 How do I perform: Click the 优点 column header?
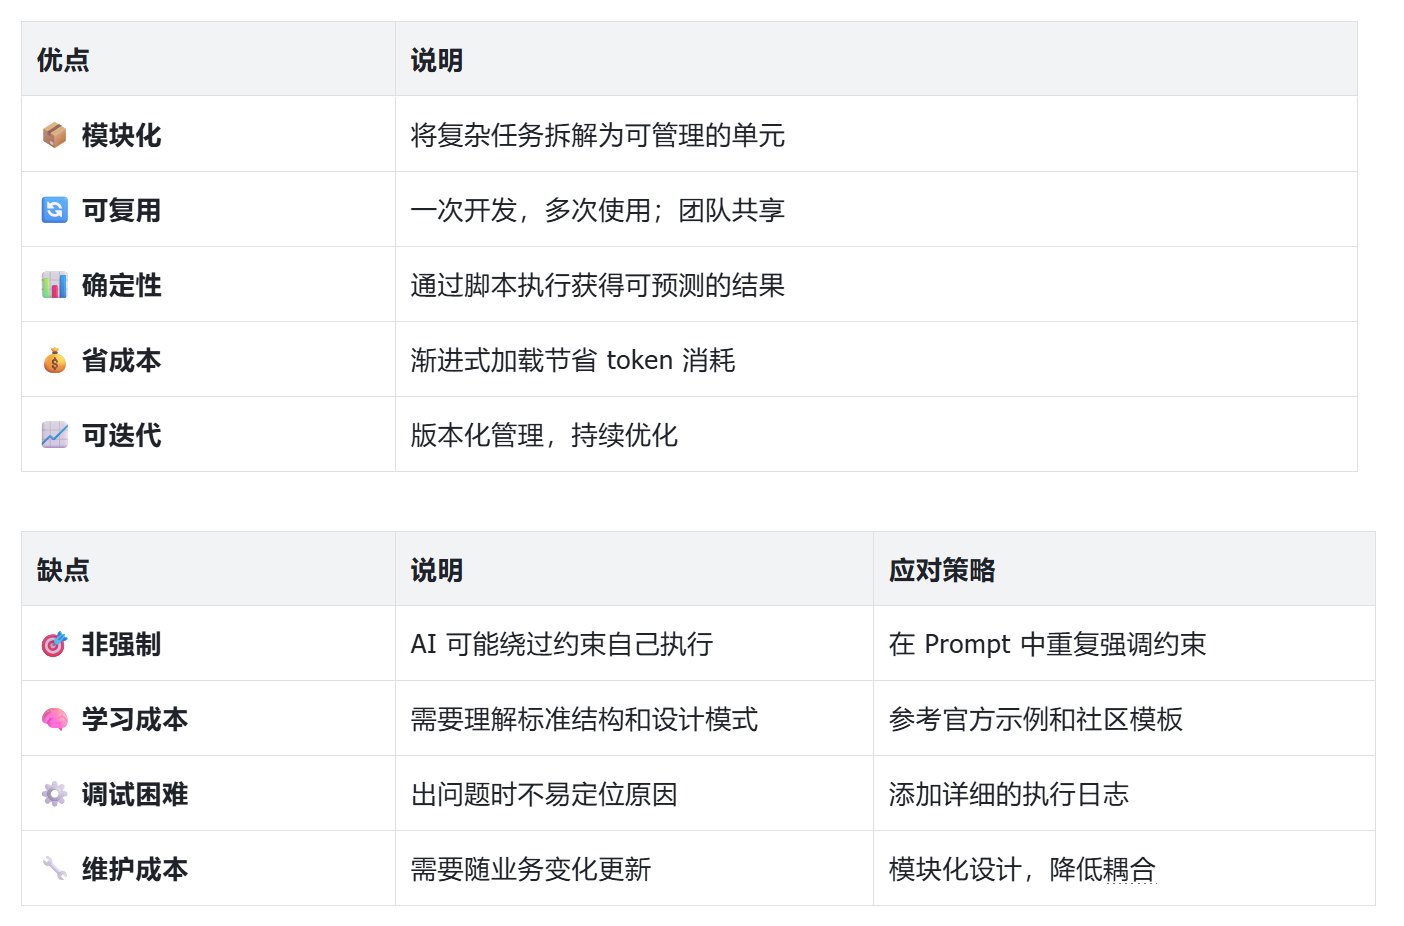click(x=63, y=60)
